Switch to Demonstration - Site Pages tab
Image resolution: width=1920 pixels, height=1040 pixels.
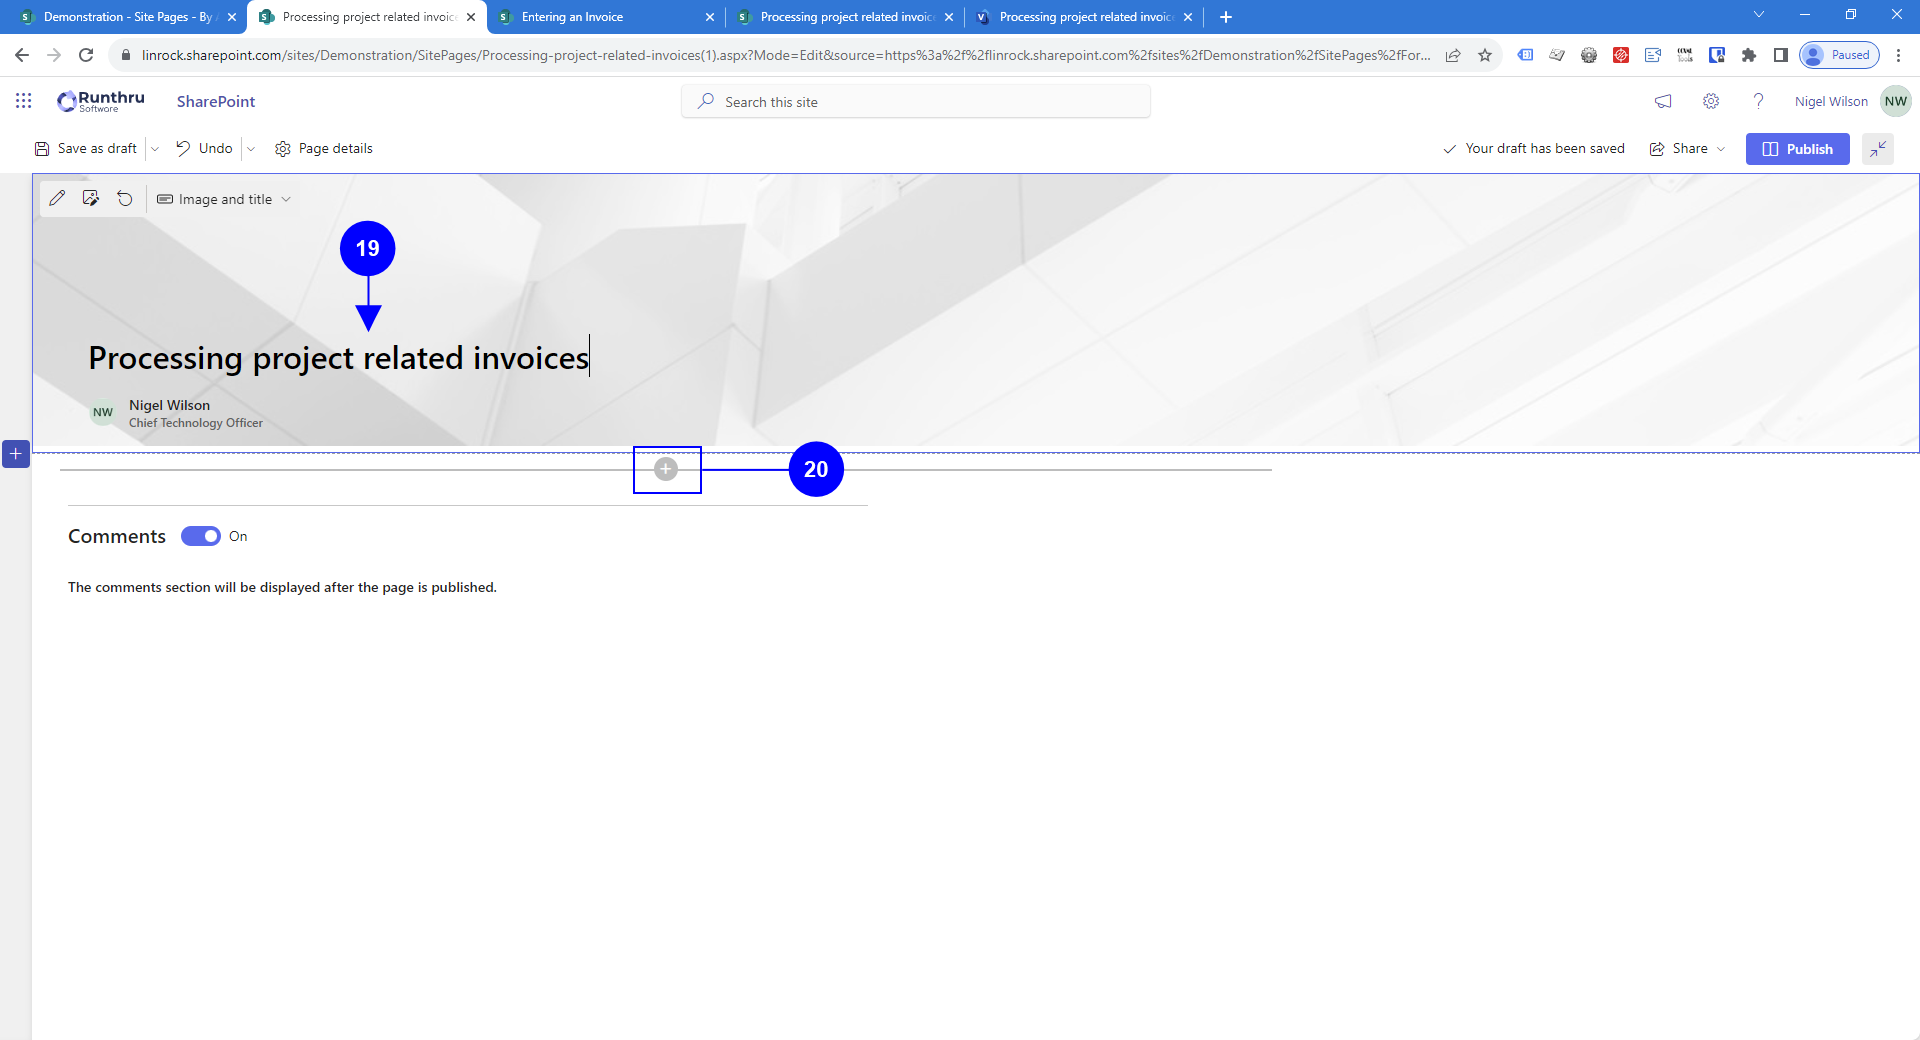[127, 17]
